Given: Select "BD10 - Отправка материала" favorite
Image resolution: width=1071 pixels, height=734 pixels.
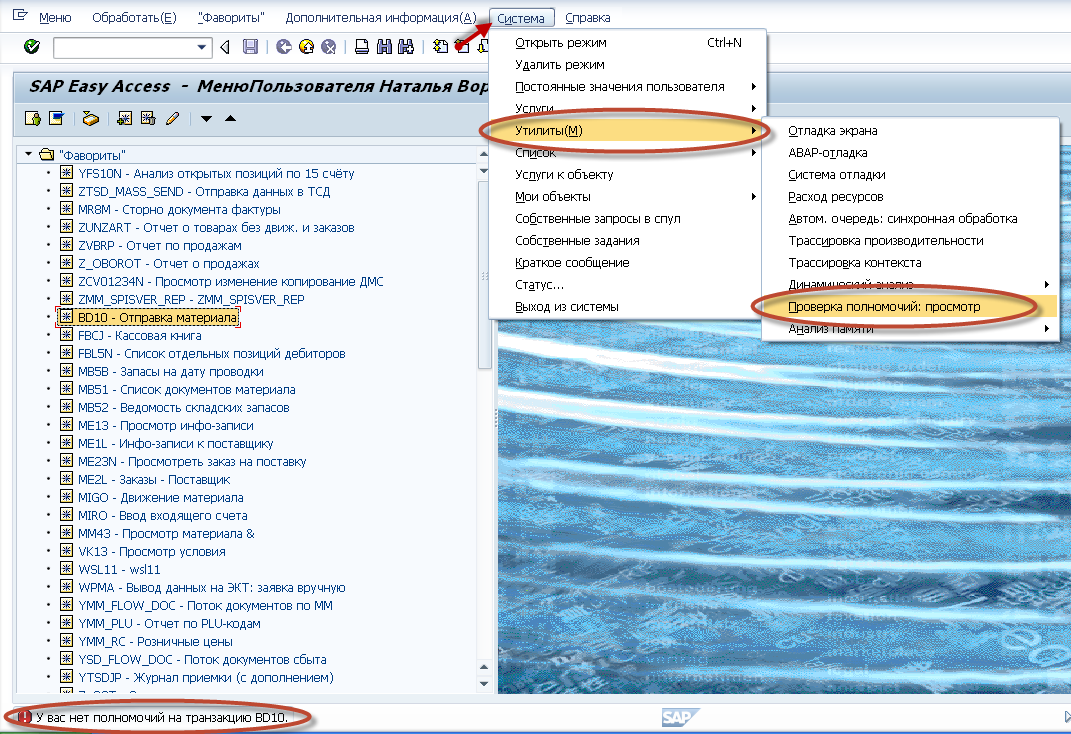Looking at the screenshot, I should (158, 317).
